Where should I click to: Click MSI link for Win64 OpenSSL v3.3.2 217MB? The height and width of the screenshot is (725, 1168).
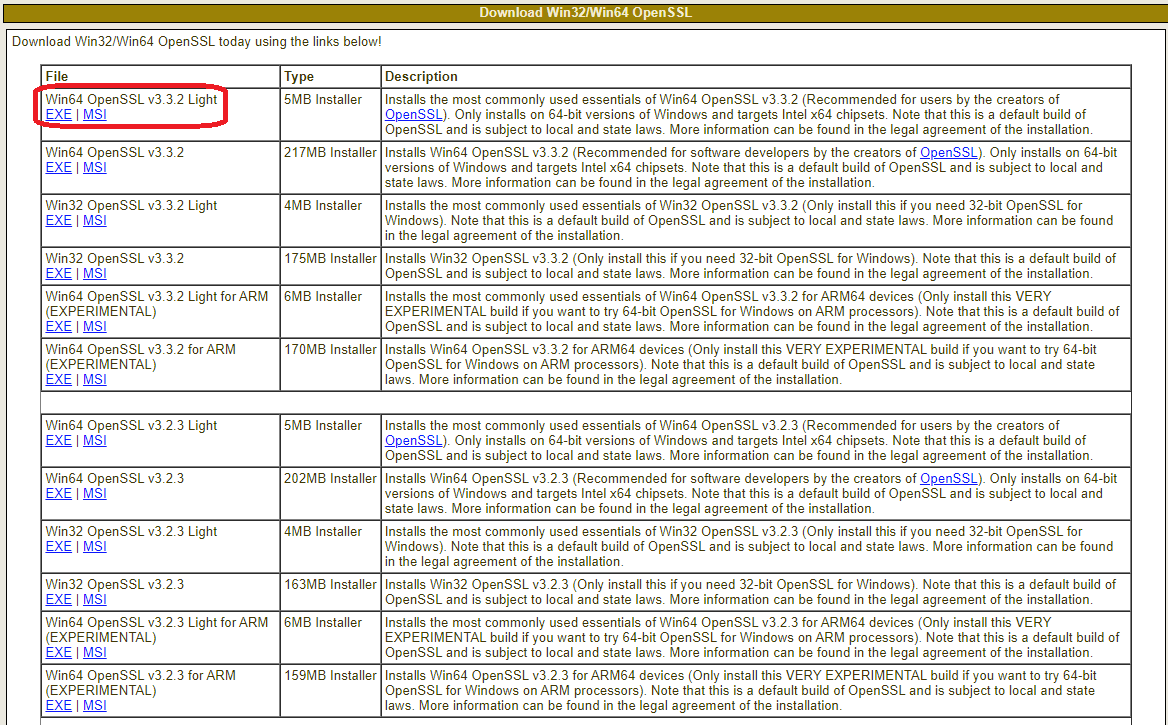click(95, 168)
